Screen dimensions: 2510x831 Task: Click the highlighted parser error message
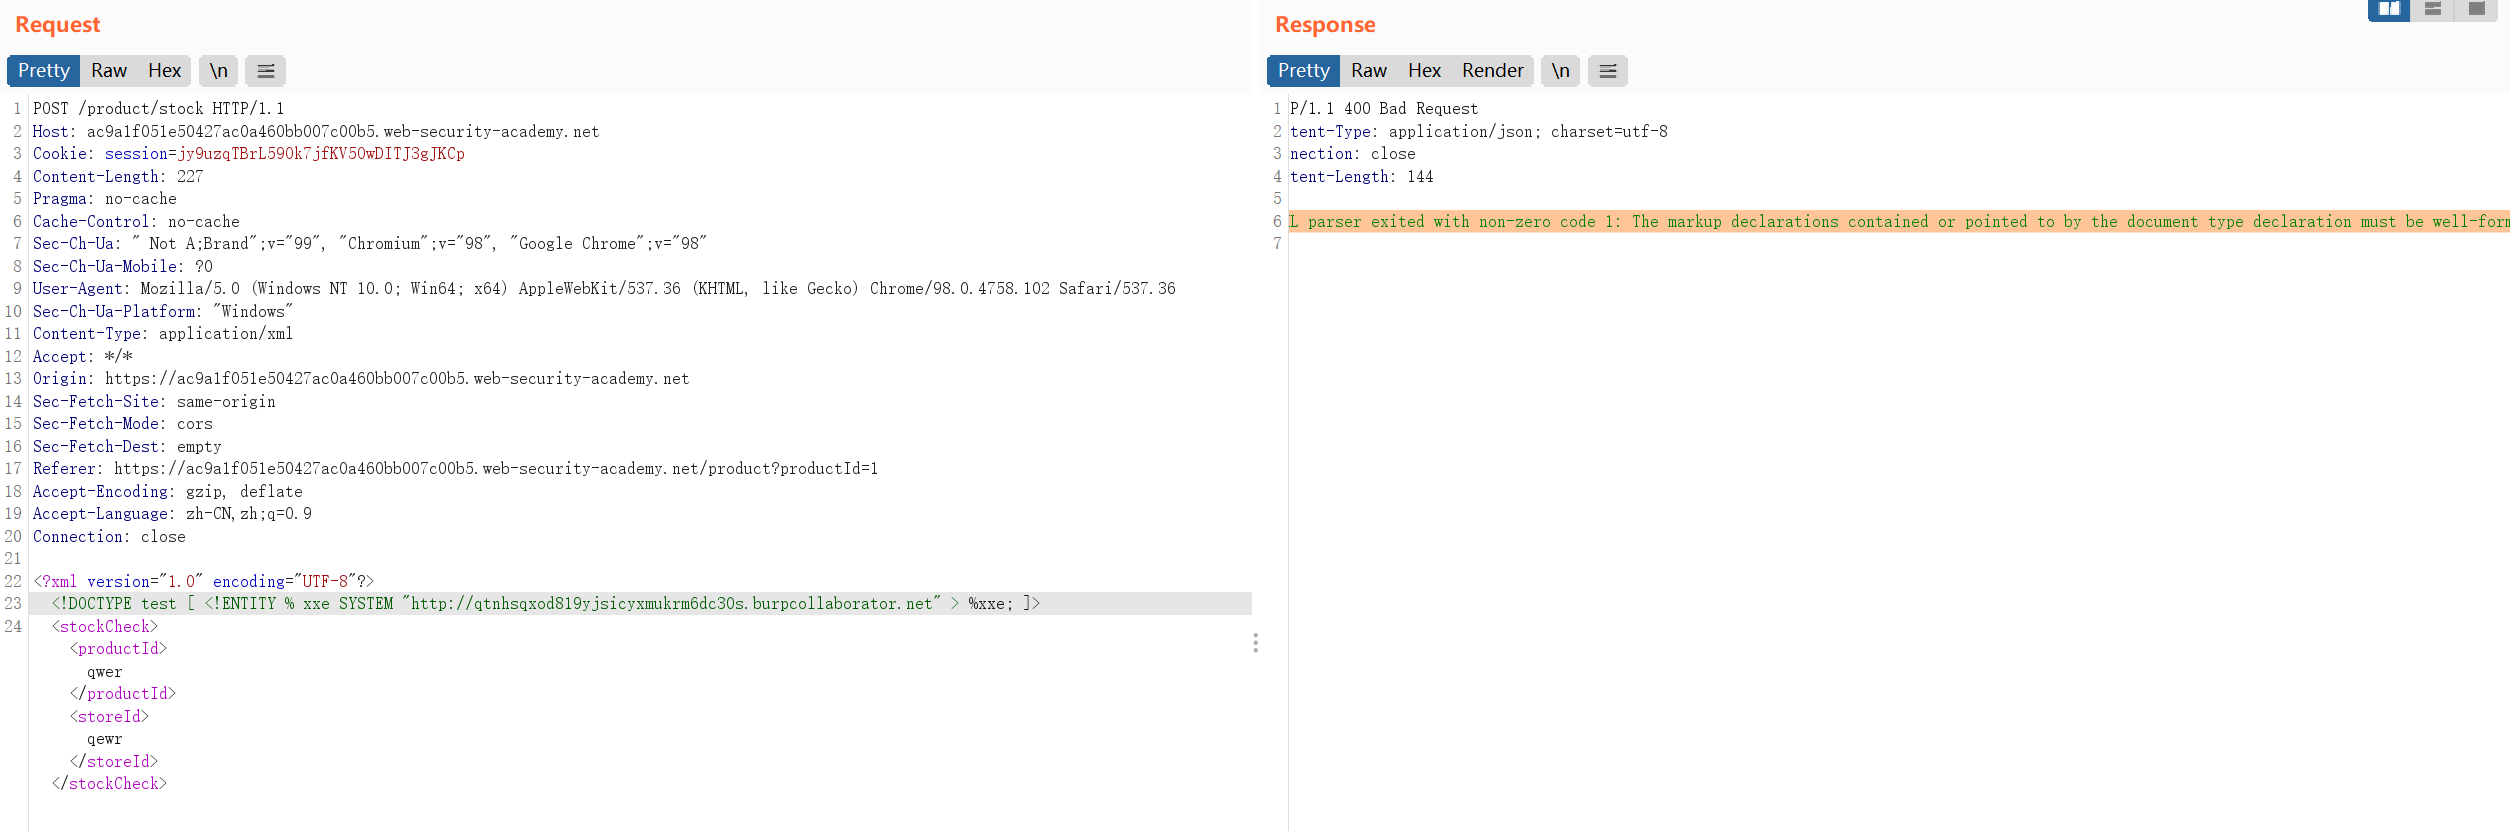point(1899,222)
